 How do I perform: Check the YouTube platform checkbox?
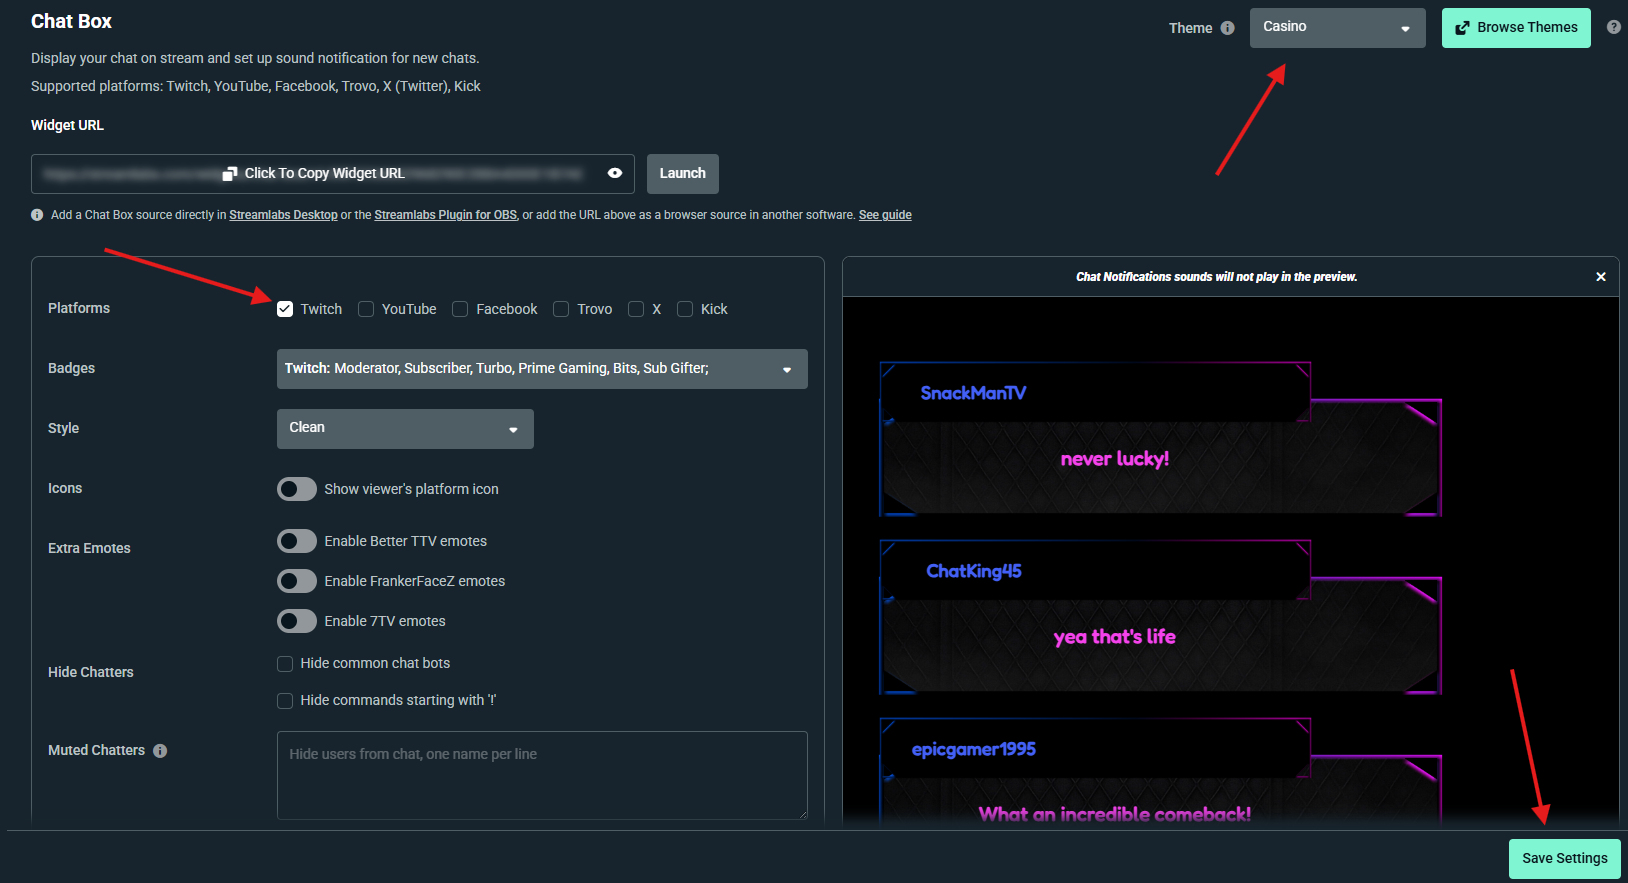(366, 309)
